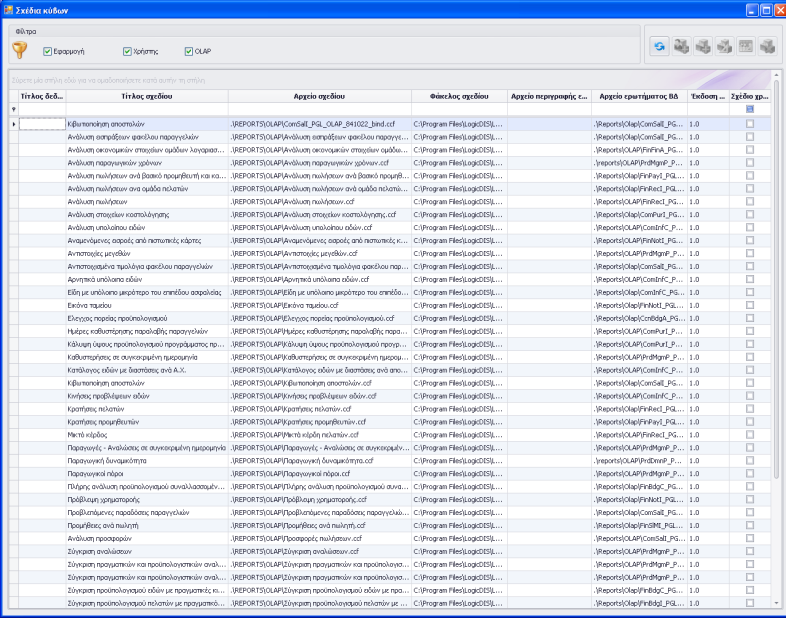Click the vertical scrollbar thumb of the grid
Image resolution: width=786 pixels, height=618 pixels.
point(776,278)
